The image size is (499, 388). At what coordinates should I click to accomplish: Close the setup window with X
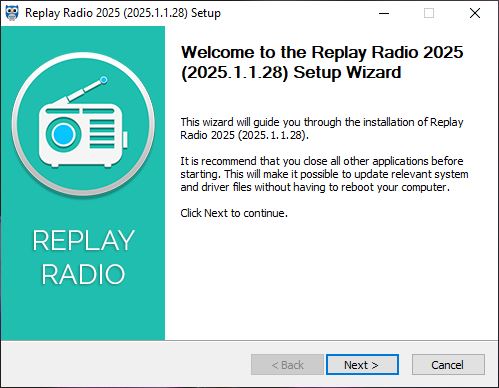click(x=475, y=13)
